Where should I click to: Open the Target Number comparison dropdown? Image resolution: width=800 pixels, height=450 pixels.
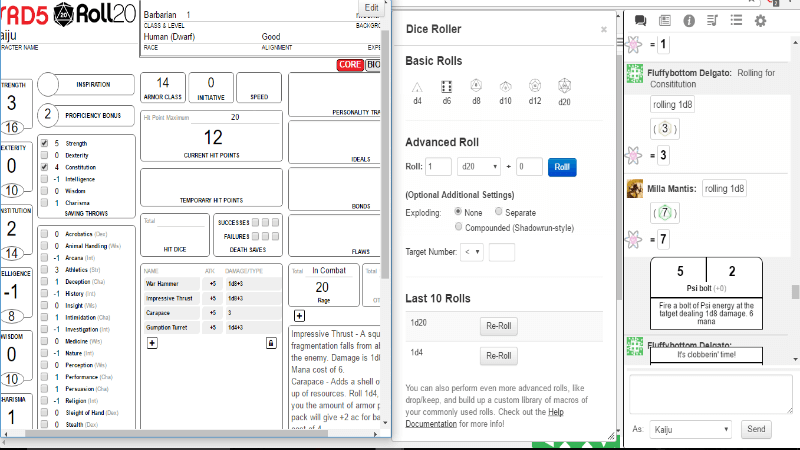point(472,252)
